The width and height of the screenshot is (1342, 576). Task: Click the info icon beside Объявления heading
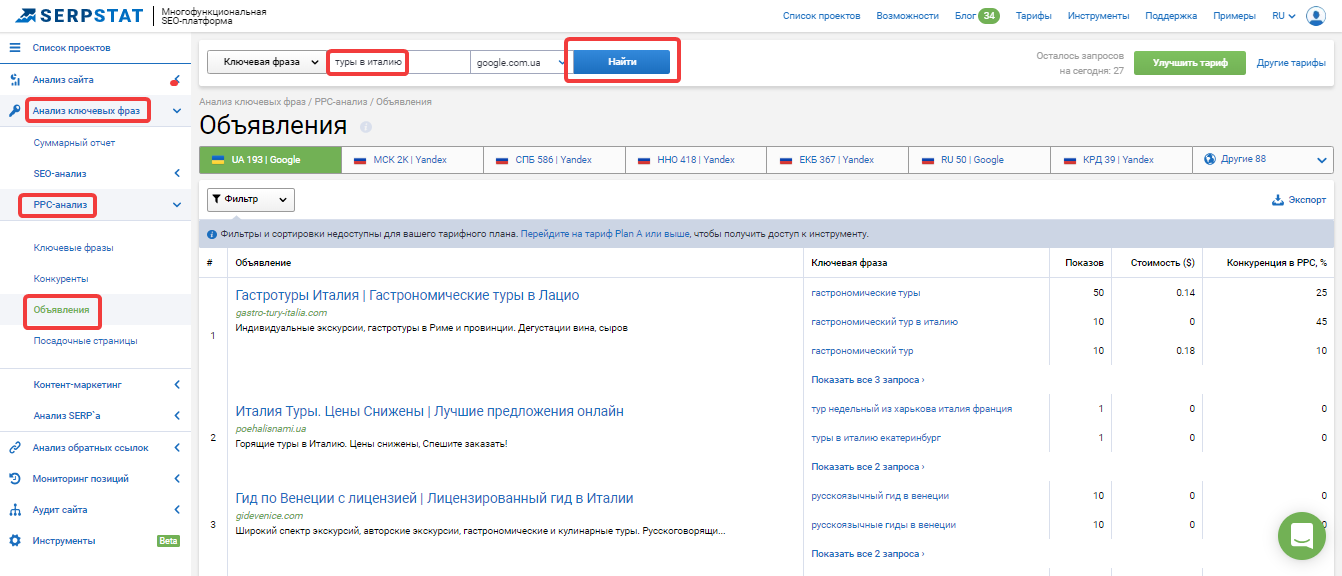point(366,127)
